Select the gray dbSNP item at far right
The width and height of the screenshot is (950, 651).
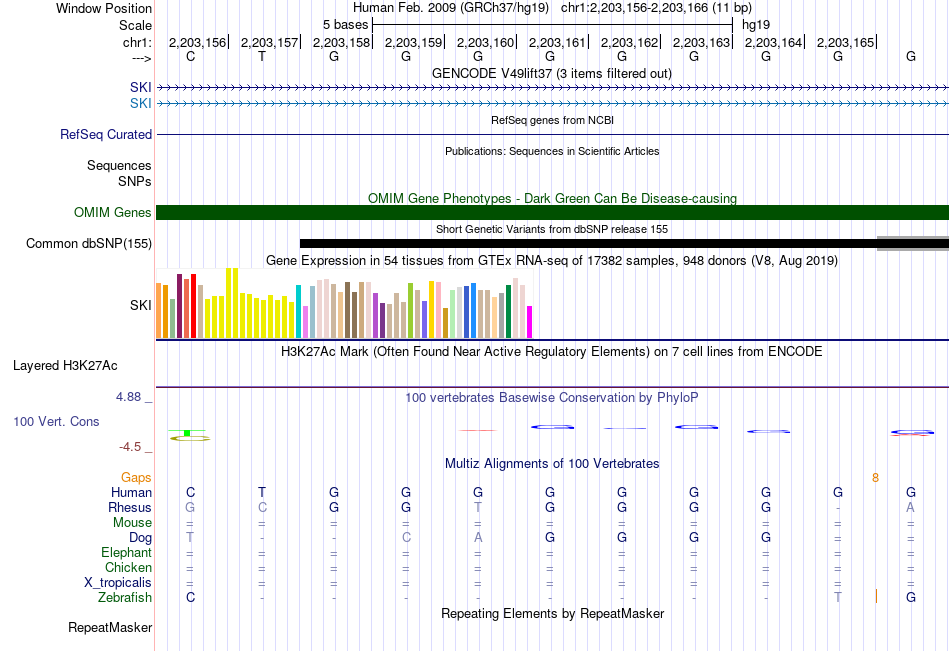(x=912, y=243)
